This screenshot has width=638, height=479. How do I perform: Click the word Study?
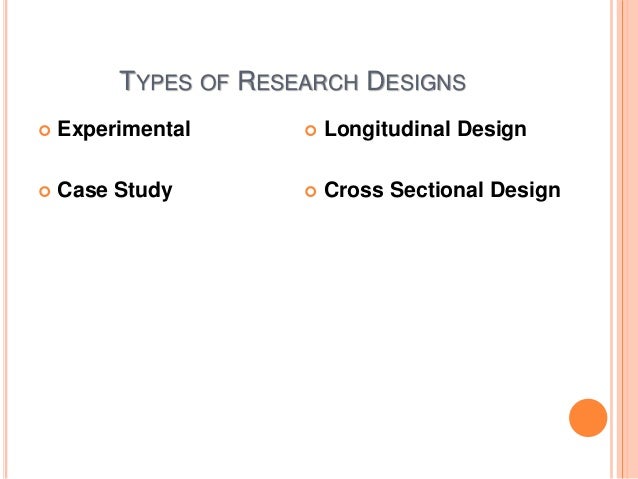[143, 190]
